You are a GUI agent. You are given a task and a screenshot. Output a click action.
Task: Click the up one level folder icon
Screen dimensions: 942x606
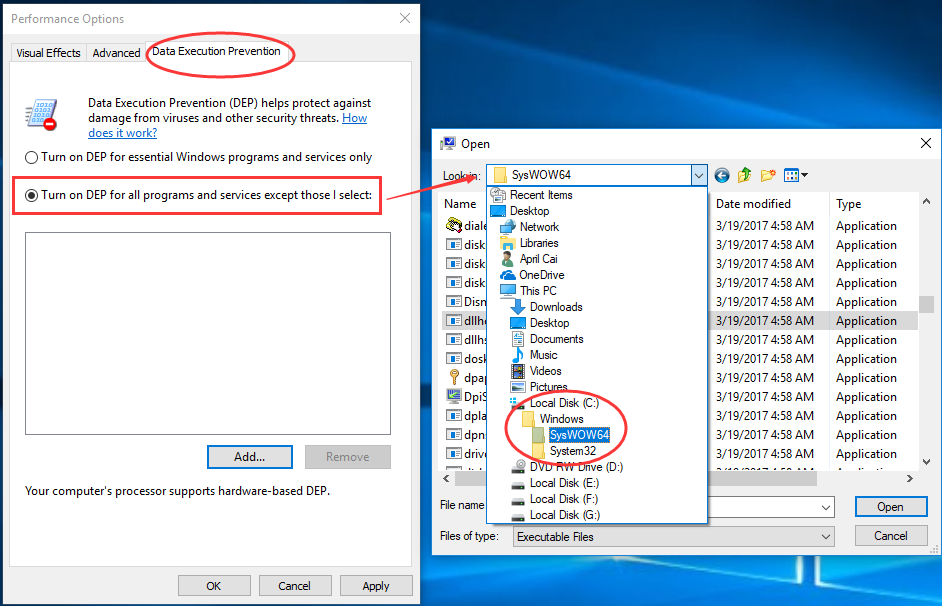click(x=745, y=175)
